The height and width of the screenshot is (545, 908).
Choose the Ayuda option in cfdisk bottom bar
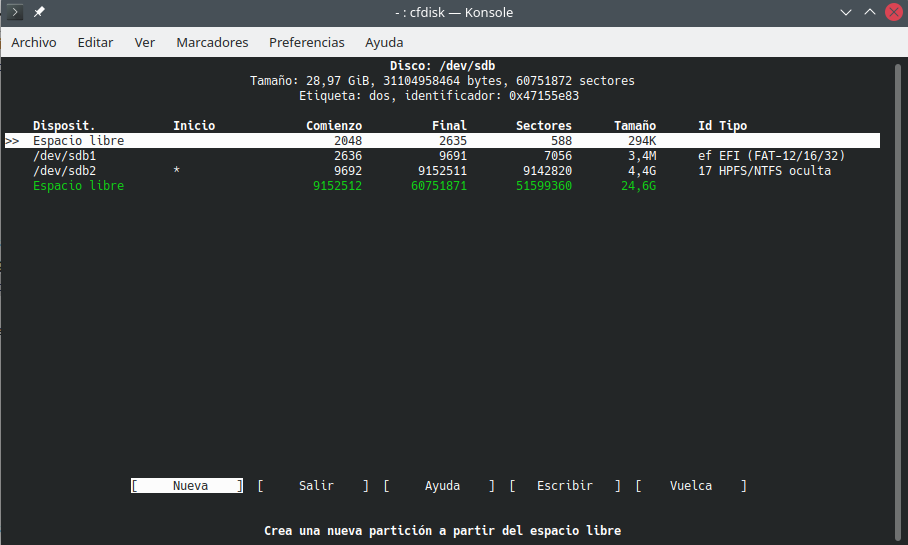click(x=442, y=486)
